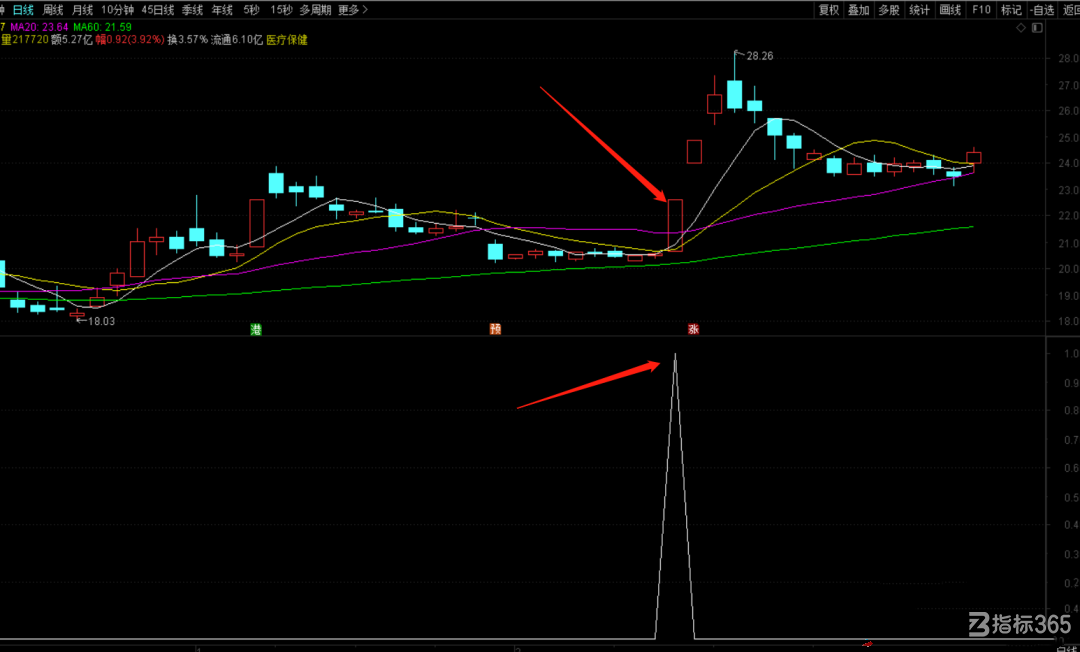Open the 季线 quarterly chart tab
Image resolution: width=1080 pixels, height=652 pixels.
(192, 10)
